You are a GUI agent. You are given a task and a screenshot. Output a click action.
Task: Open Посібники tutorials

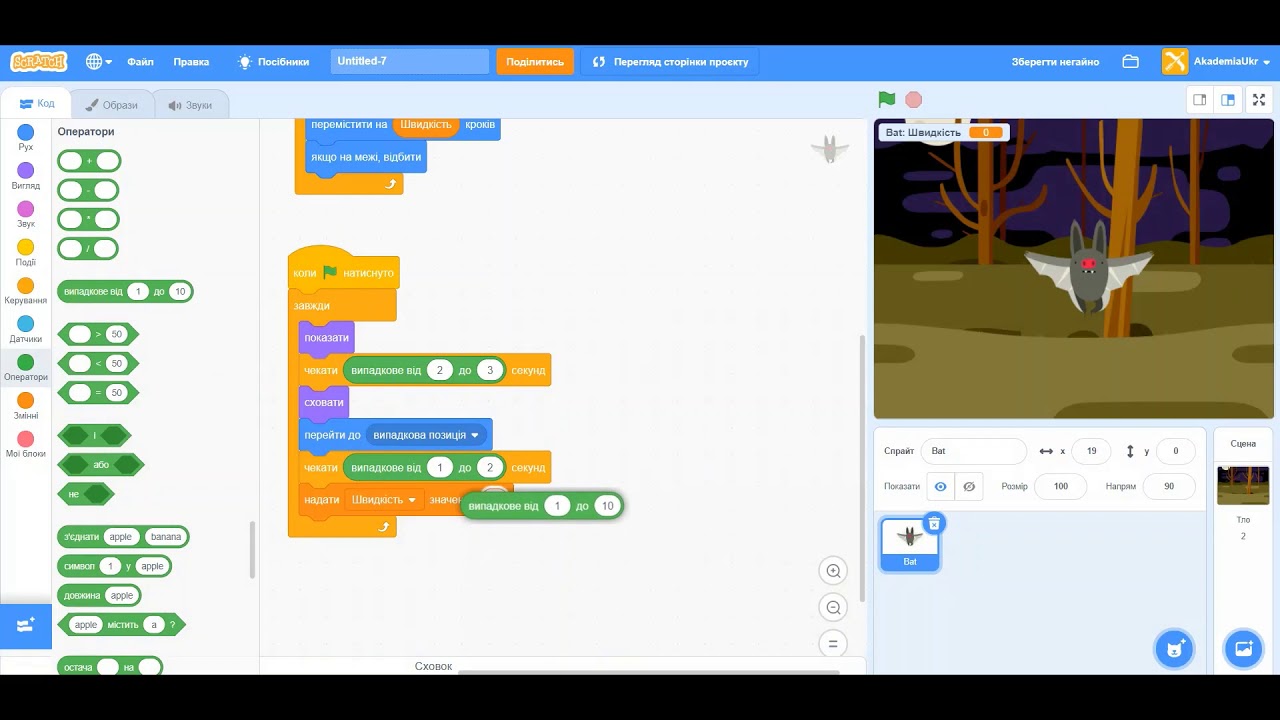[x=273, y=62]
